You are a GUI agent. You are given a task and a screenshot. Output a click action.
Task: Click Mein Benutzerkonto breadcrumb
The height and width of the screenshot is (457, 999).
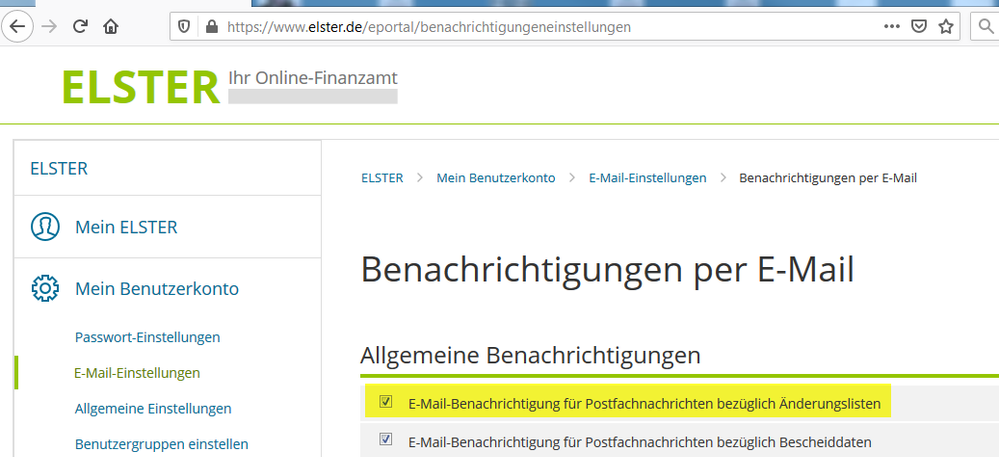496,178
